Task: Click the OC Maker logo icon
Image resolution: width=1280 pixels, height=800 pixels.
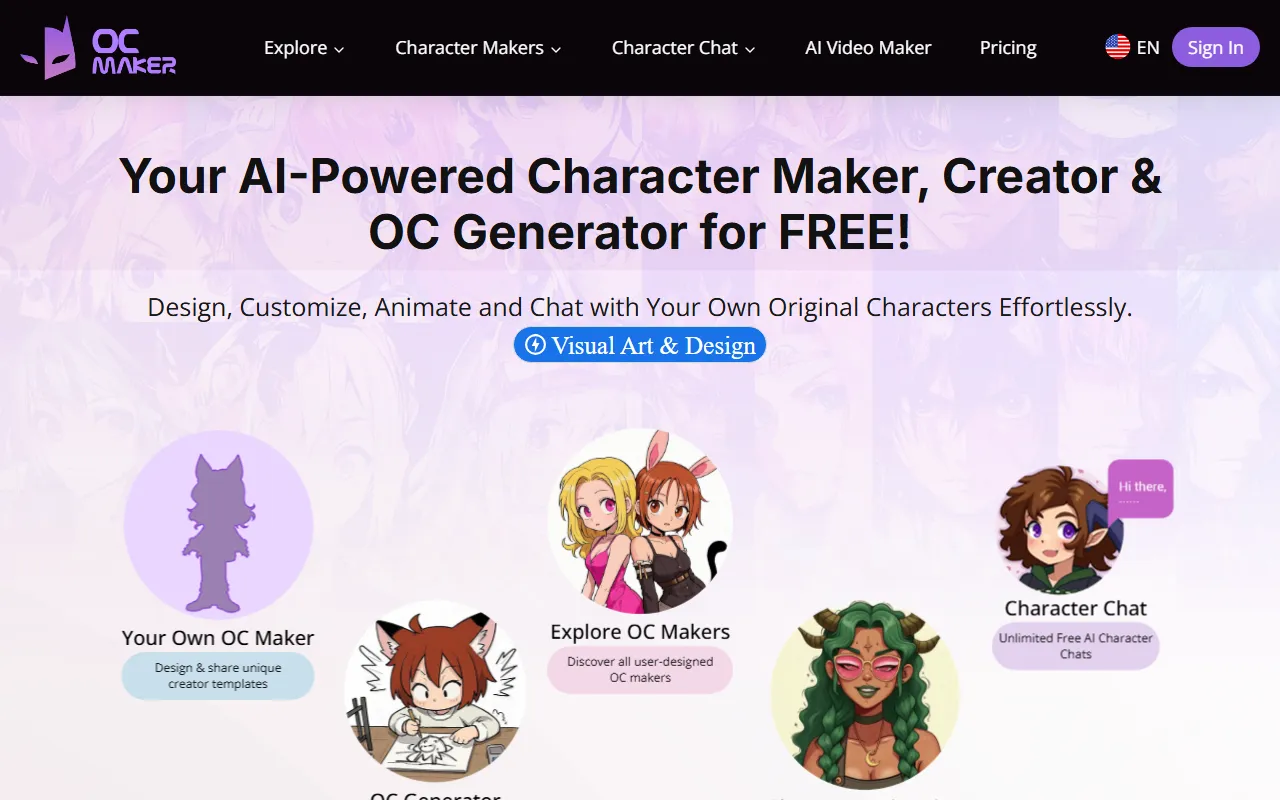Action: (48, 48)
